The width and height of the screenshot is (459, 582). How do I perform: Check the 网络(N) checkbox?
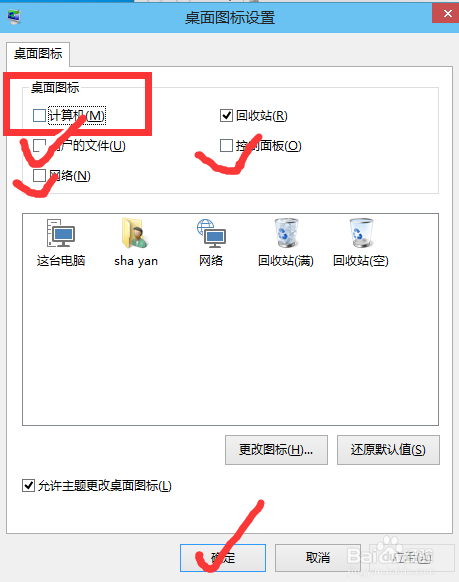[39, 175]
